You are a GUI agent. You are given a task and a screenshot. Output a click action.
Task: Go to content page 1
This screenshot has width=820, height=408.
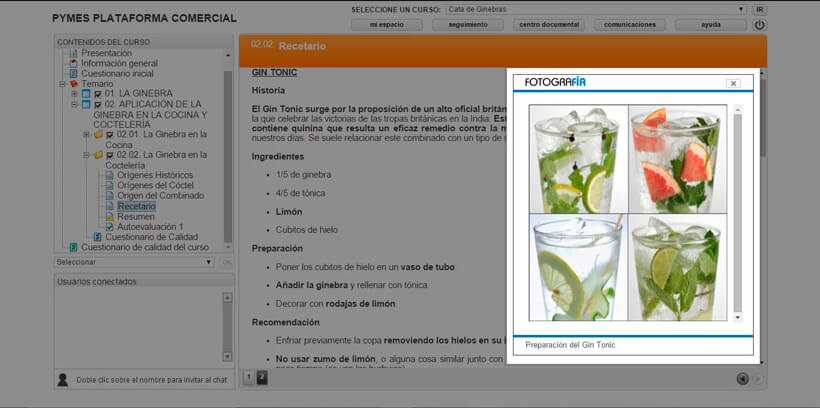tap(249, 378)
